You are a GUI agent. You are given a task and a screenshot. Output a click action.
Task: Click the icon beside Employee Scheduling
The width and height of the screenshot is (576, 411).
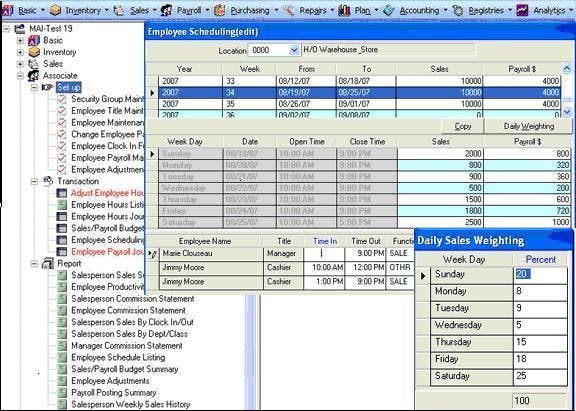tap(62, 240)
